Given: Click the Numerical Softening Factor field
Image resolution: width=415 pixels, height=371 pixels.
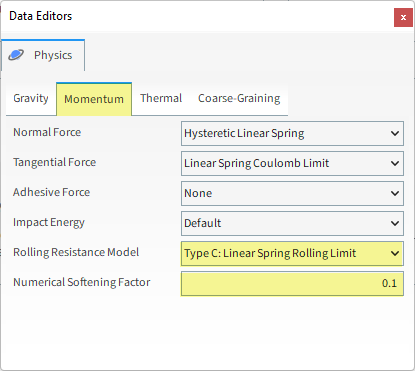Looking at the screenshot, I should click(x=292, y=284).
